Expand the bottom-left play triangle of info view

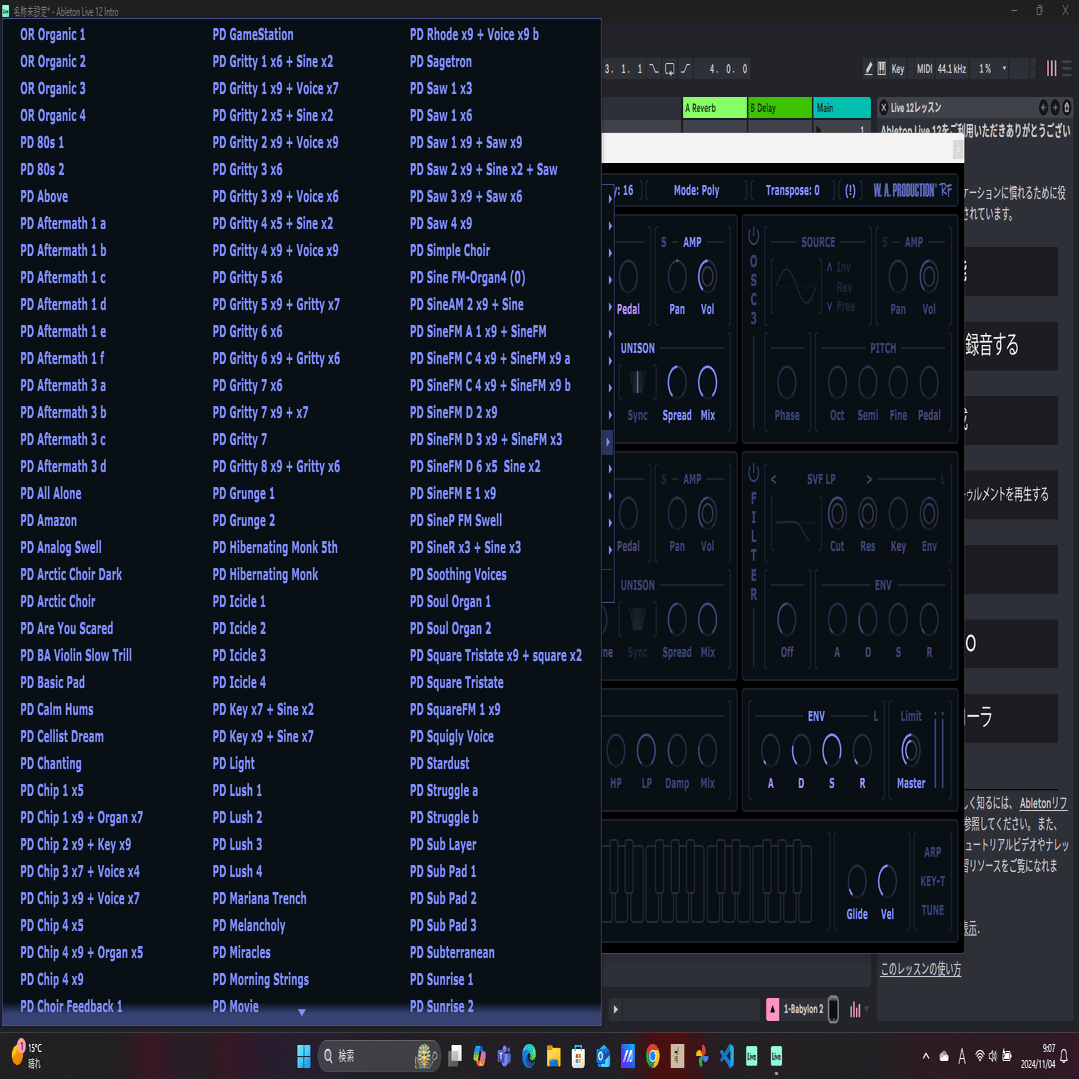coord(615,1009)
